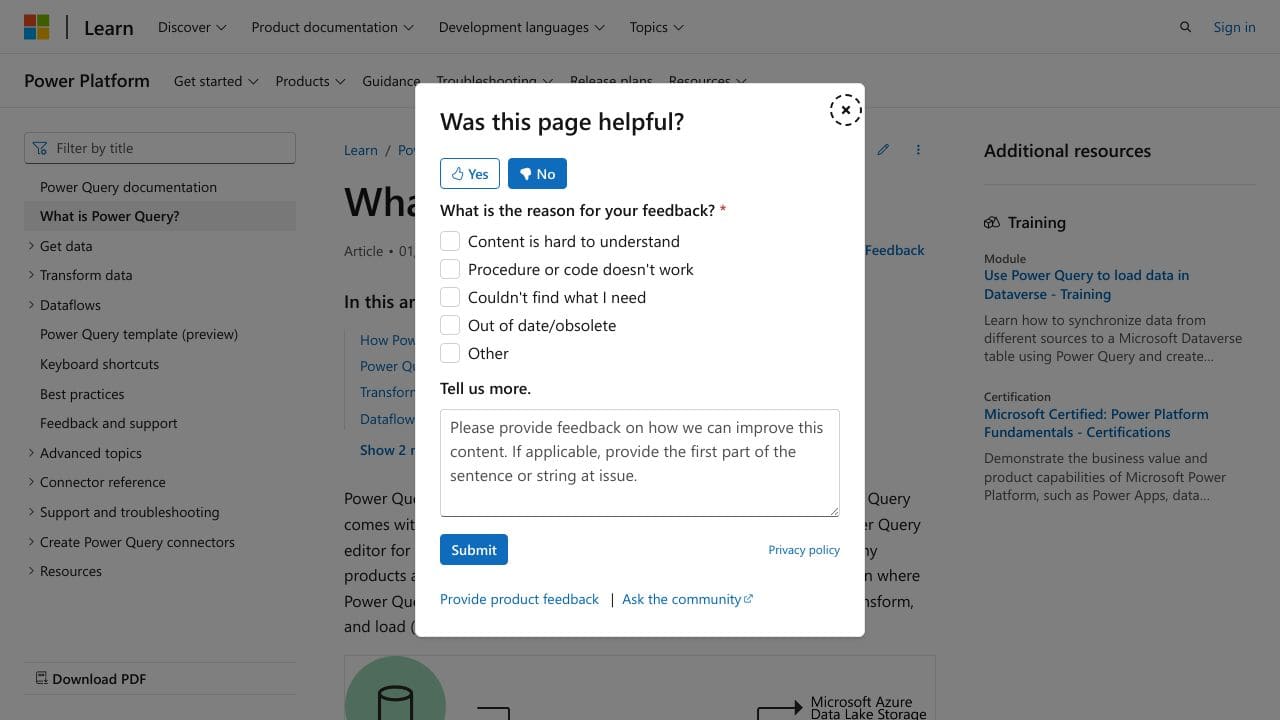Click the edit pencil icon

[x=883, y=150]
